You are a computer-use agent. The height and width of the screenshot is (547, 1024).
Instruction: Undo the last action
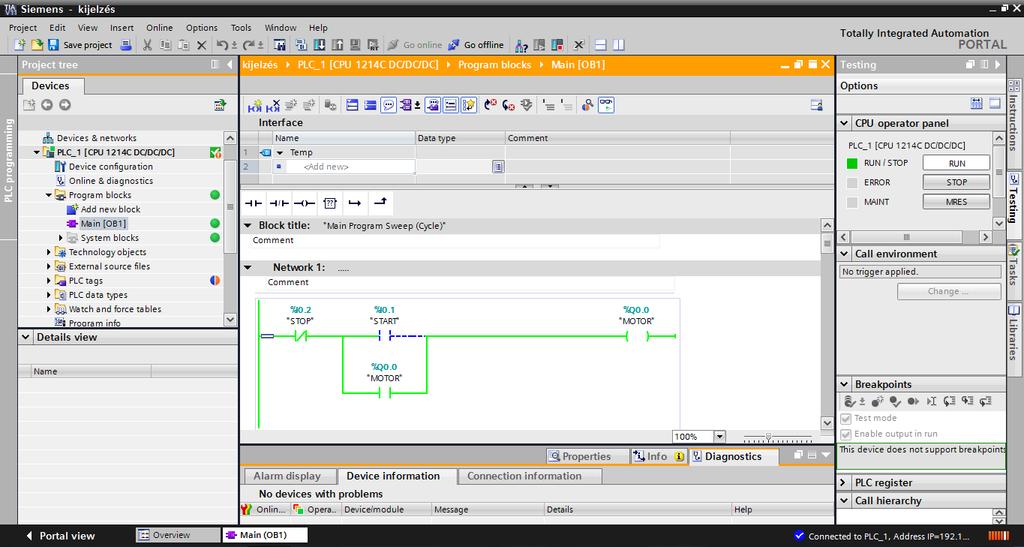coord(223,45)
